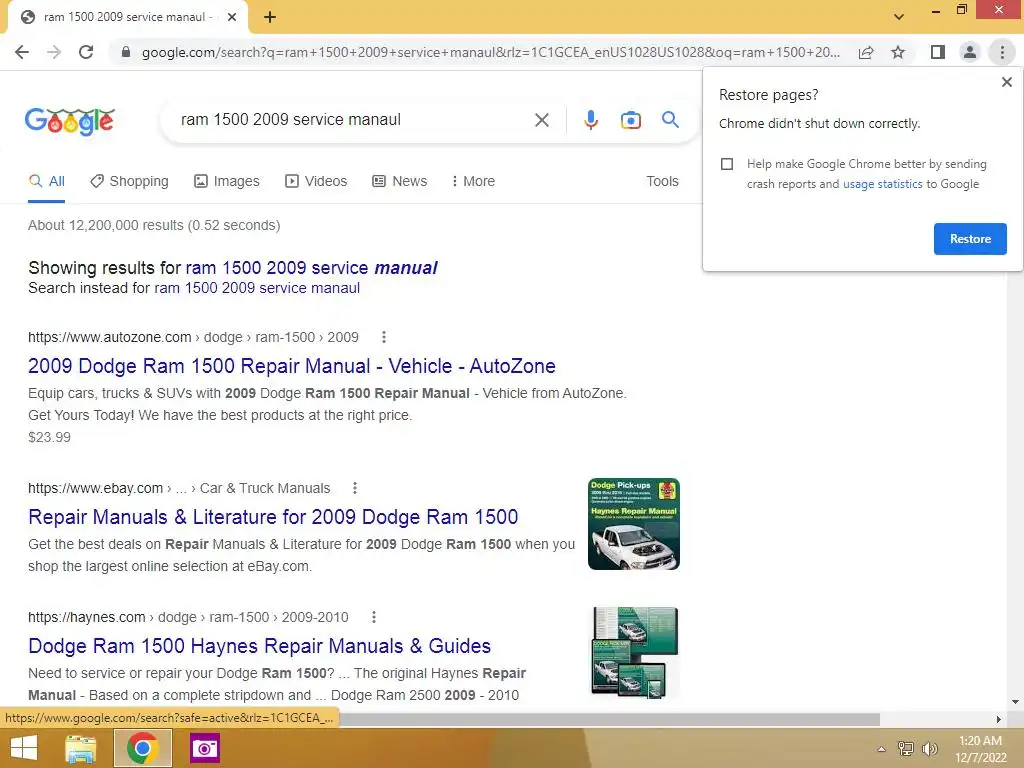Click the address bar URL text
Image resolution: width=1024 pixels, height=768 pixels.
click(x=490, y=52)
